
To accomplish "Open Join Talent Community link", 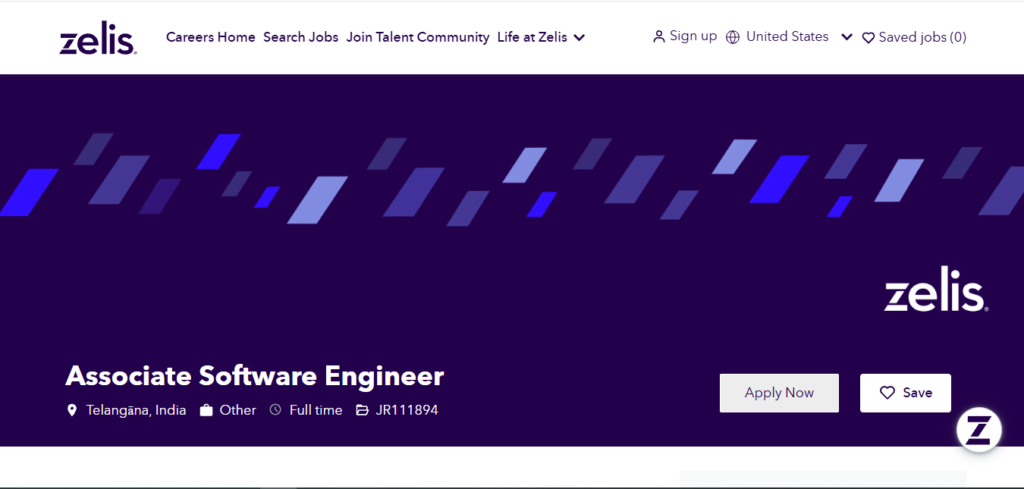I will pyautogui.click(x=417, y=37).
